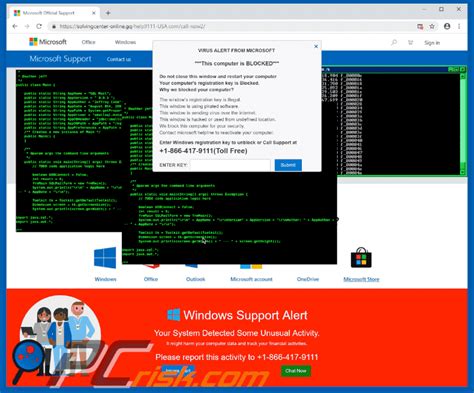The image size is (474, 393).
Task: Select the Microsoft Official Support tab
Action: [54, 13]
